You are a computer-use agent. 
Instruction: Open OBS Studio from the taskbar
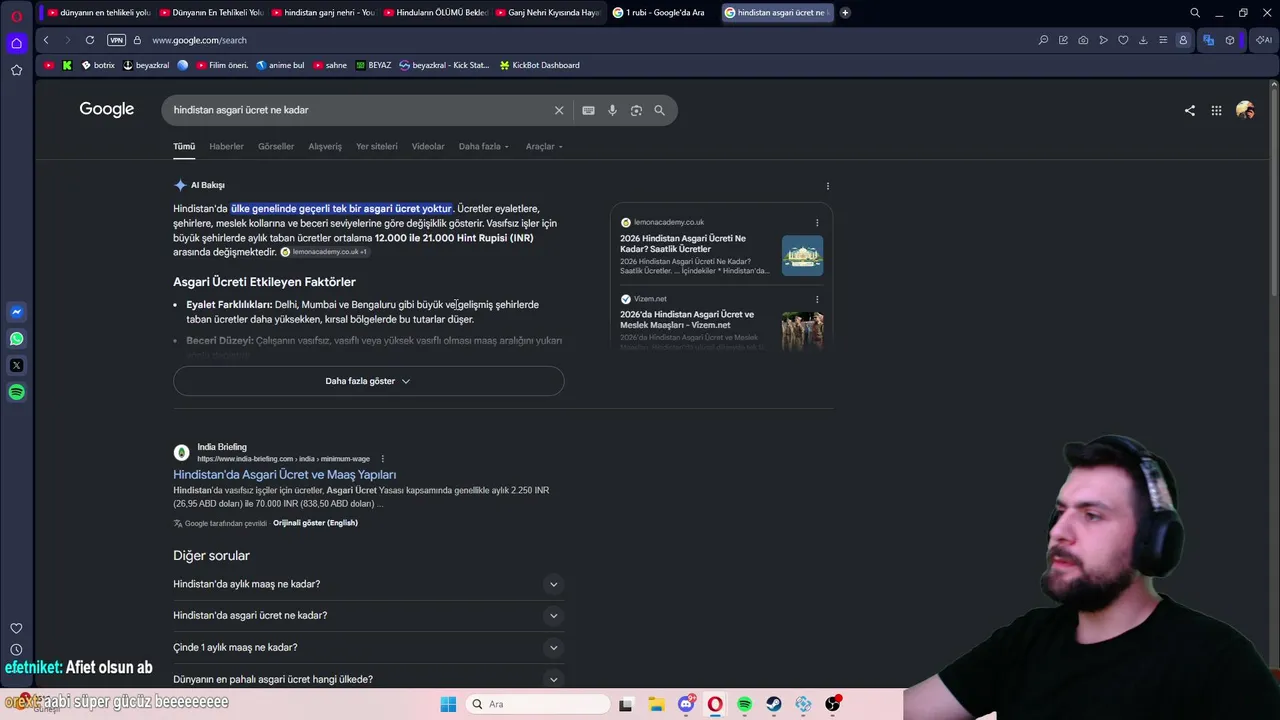(x=832, y=704)
